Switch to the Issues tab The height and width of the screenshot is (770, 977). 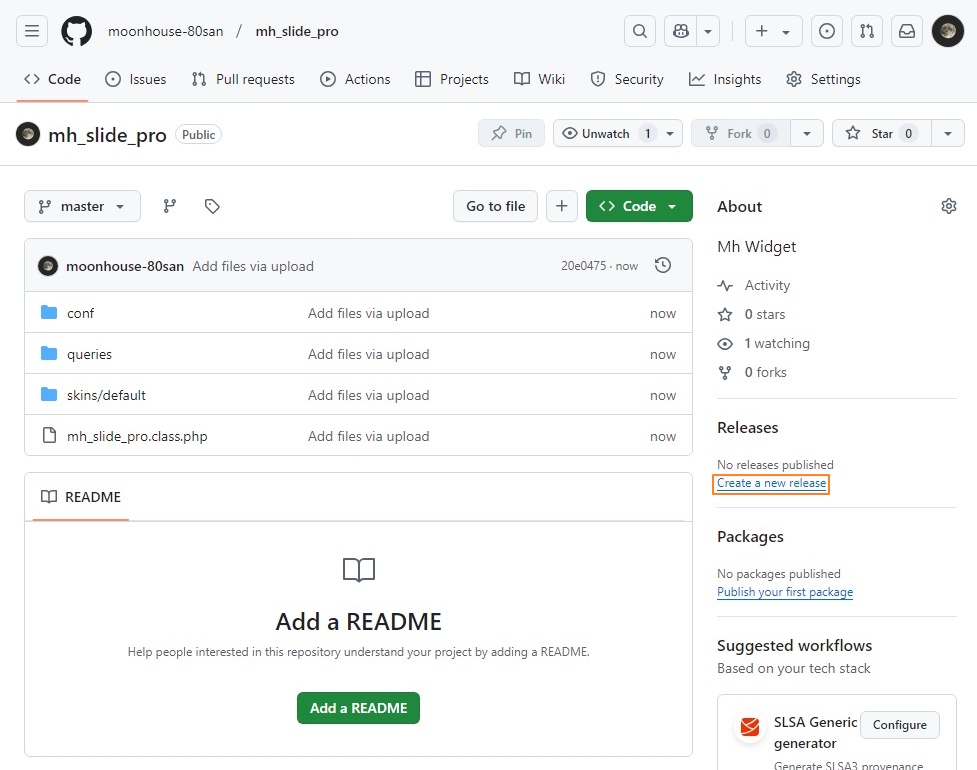pyautogui.click(x=136, y=79)
